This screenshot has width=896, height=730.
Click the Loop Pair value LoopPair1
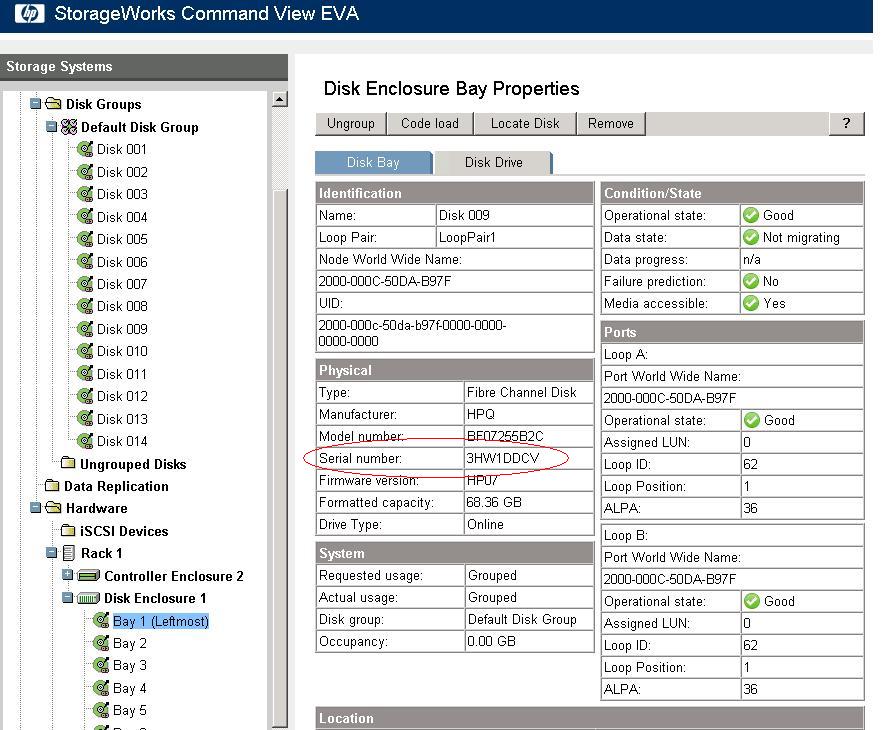pyautogui.click(x=467, y=237)
